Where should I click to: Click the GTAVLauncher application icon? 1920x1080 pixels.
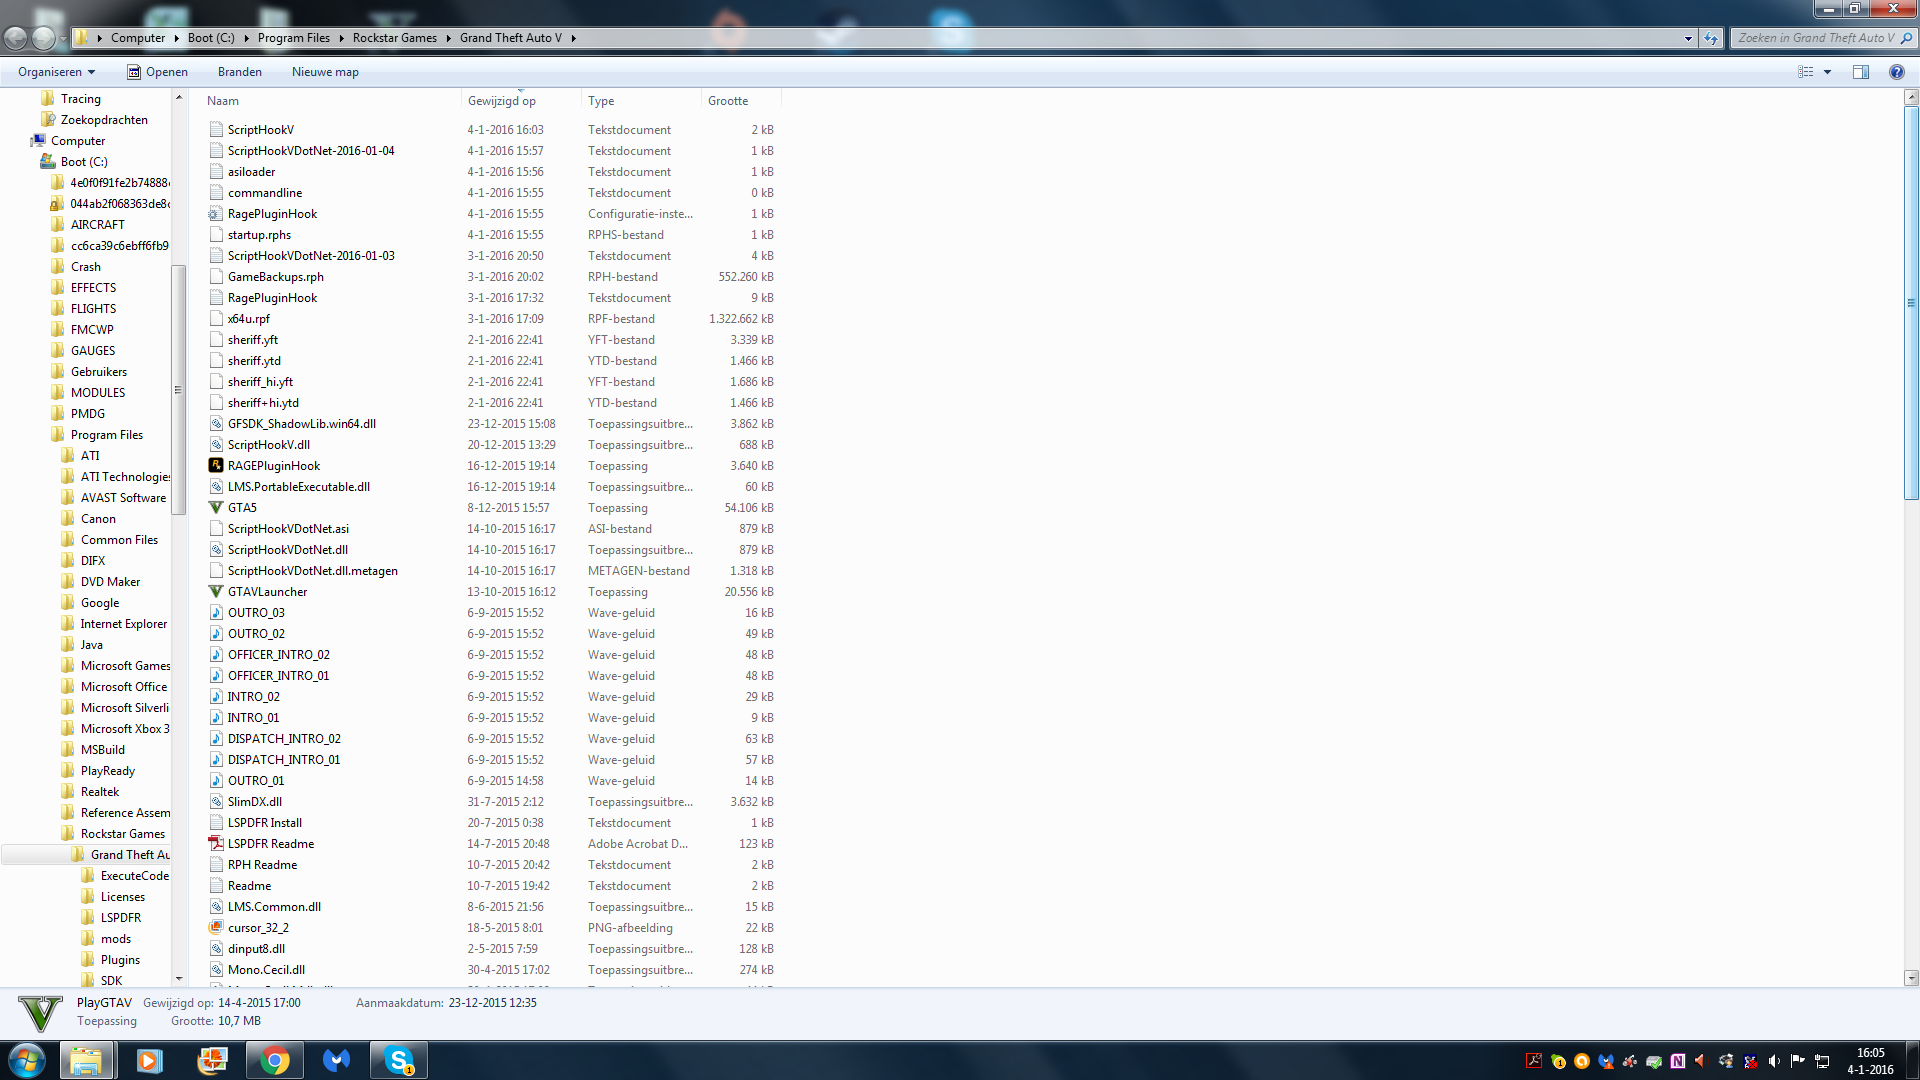tap(215, 591)
